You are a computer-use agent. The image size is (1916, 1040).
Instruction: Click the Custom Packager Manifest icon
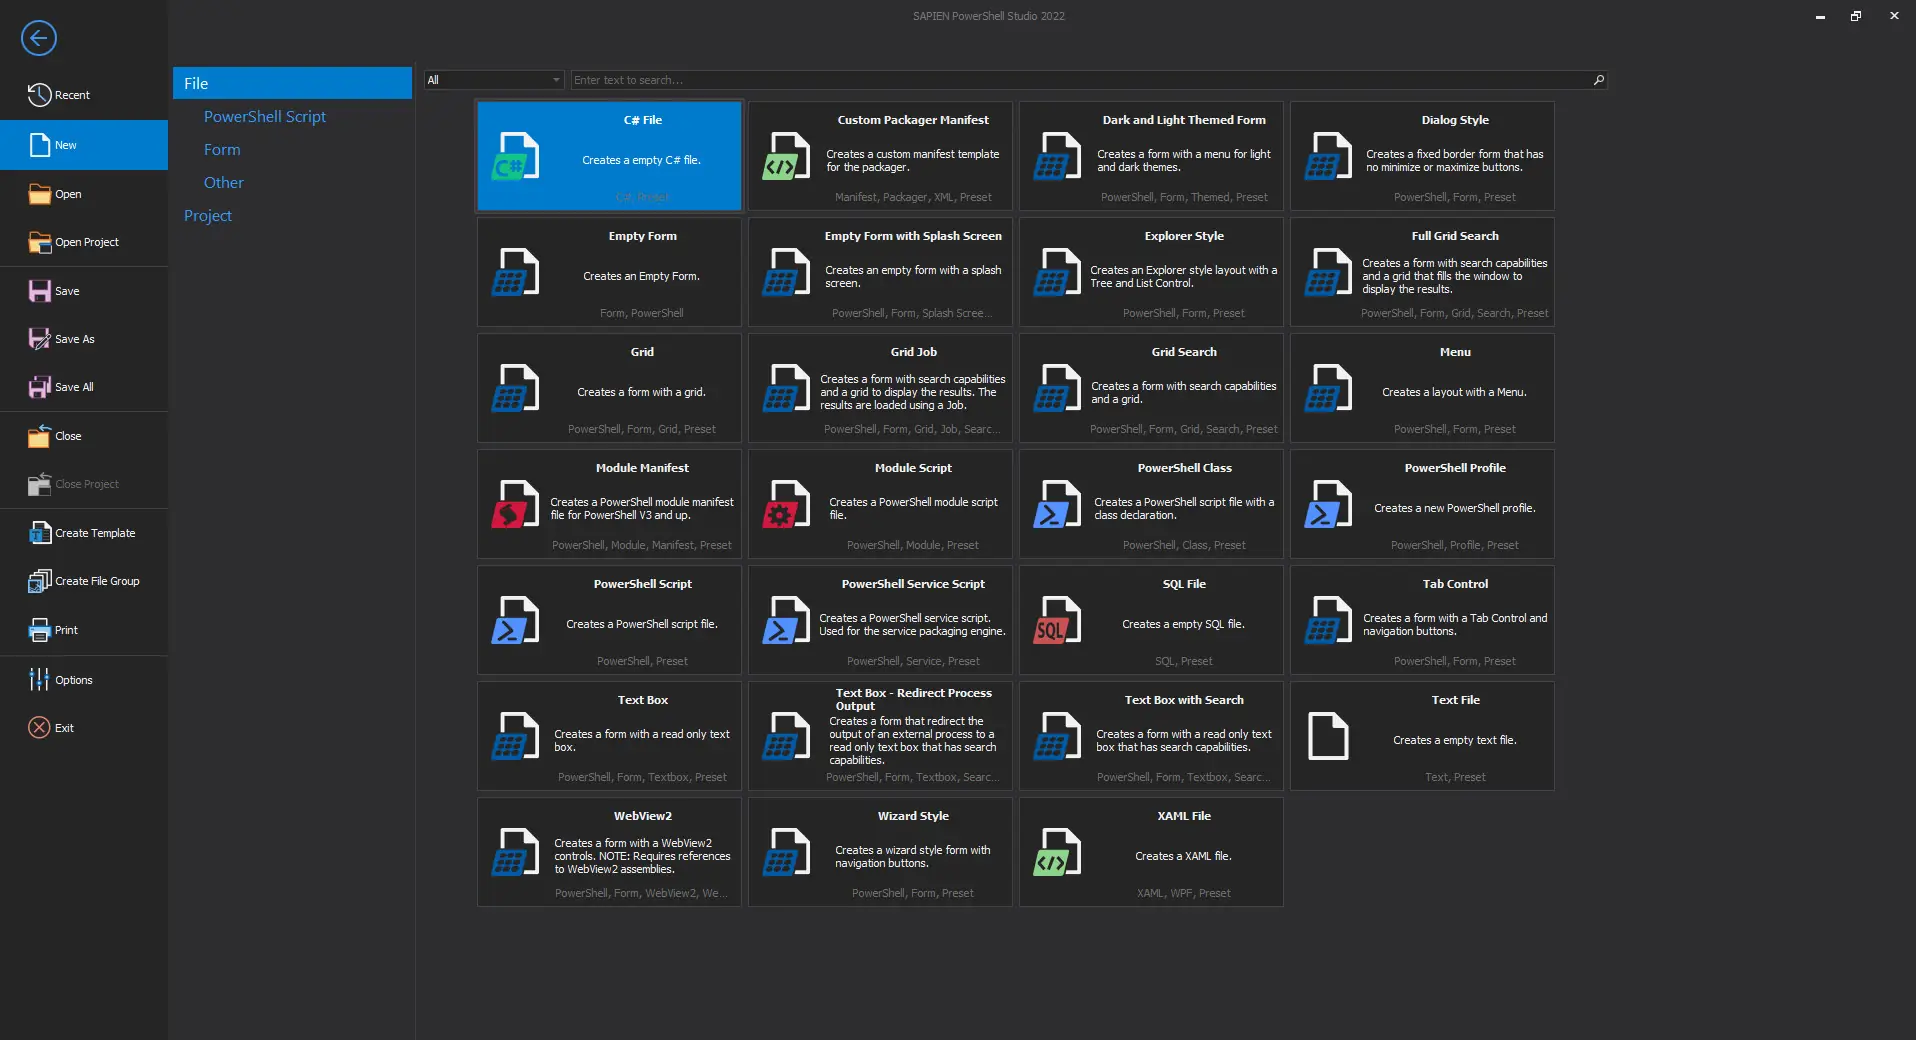point(786,156)
